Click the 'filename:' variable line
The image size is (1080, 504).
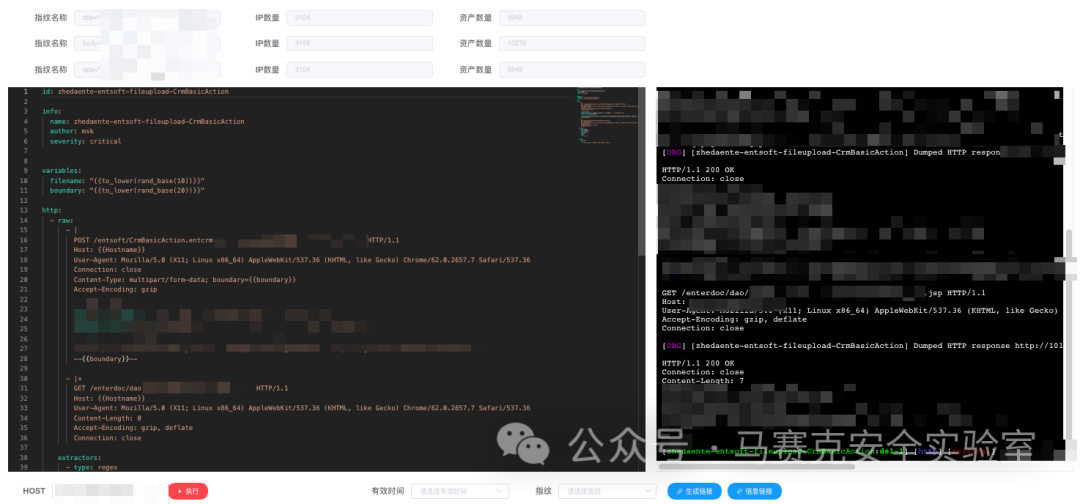[127, 180]
